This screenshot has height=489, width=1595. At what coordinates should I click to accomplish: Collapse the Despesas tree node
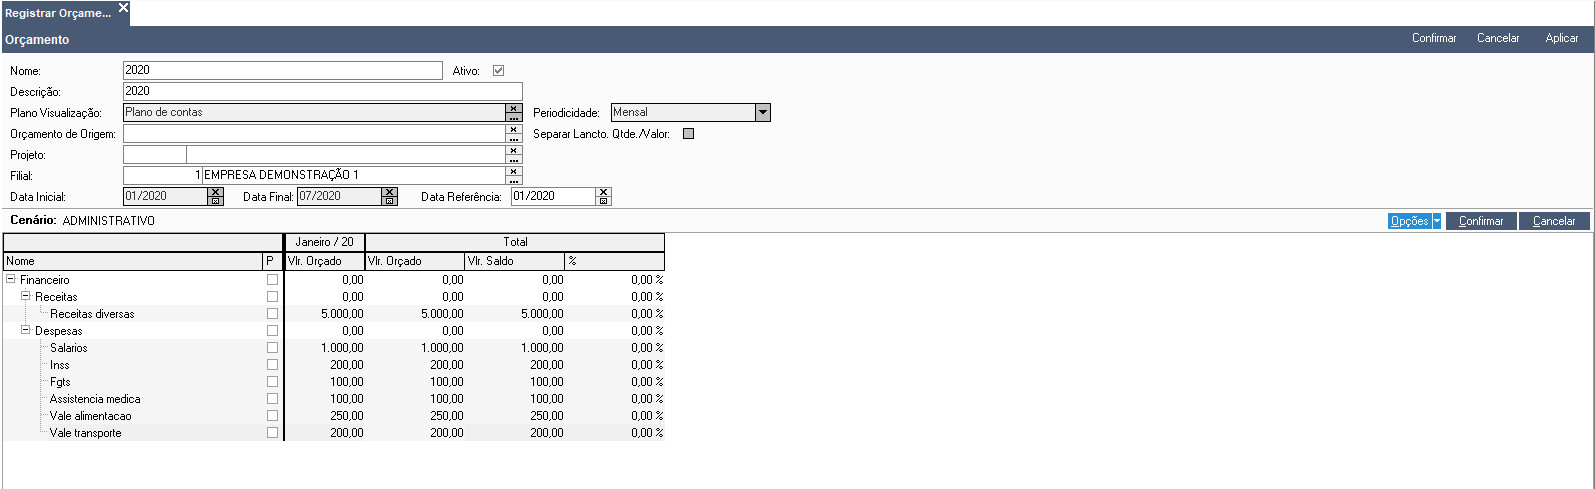point(26,331)
